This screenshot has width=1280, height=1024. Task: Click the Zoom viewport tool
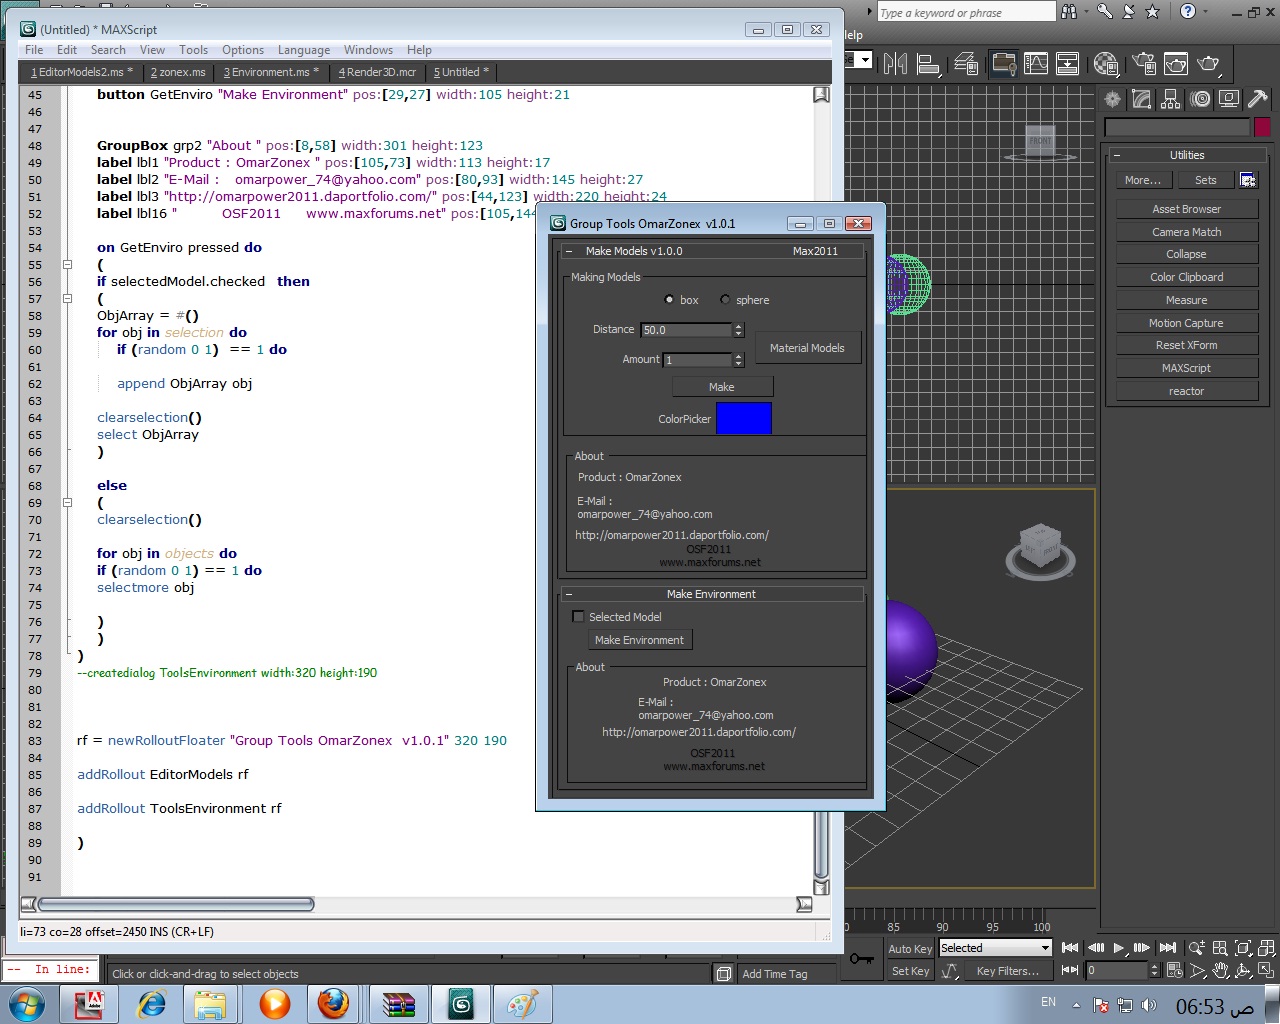tap(1197, 948)
